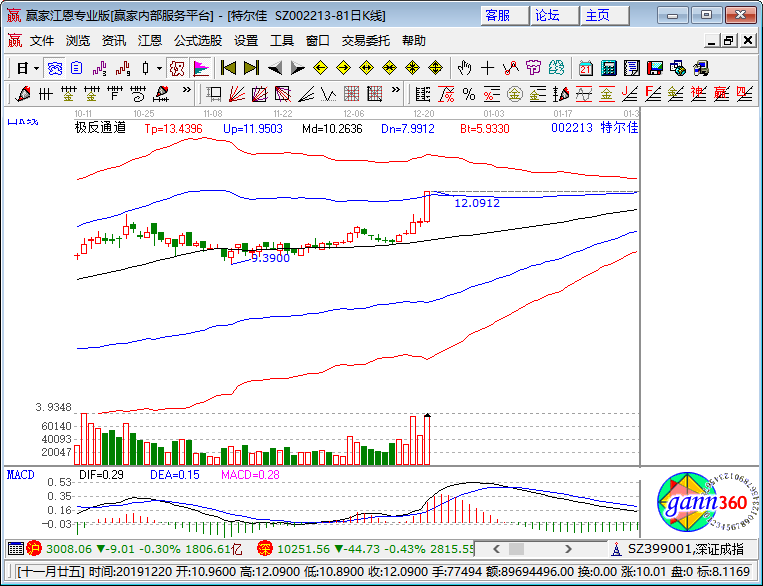Click the MACD indicator label

tap(20, 475)
